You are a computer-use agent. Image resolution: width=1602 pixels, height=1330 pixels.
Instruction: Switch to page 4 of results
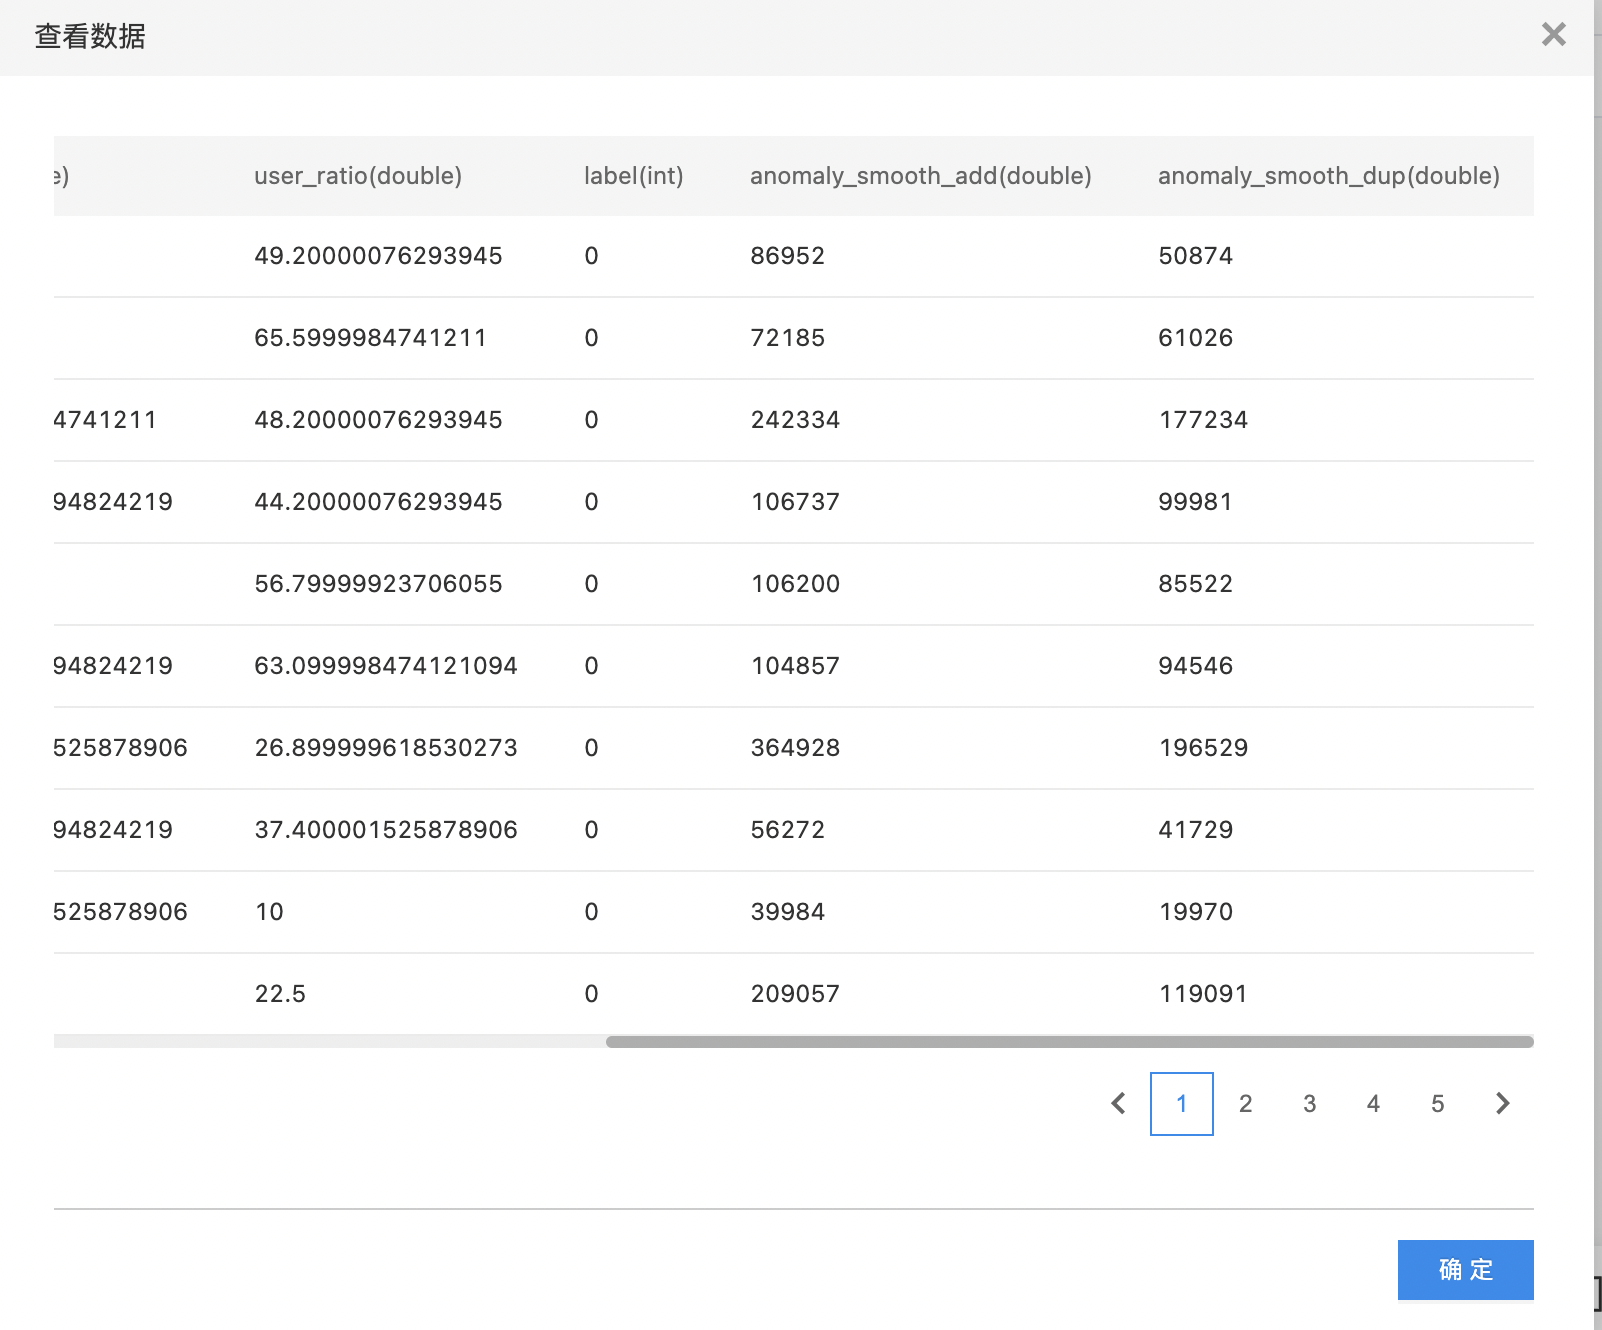tap(1373, 1103)
